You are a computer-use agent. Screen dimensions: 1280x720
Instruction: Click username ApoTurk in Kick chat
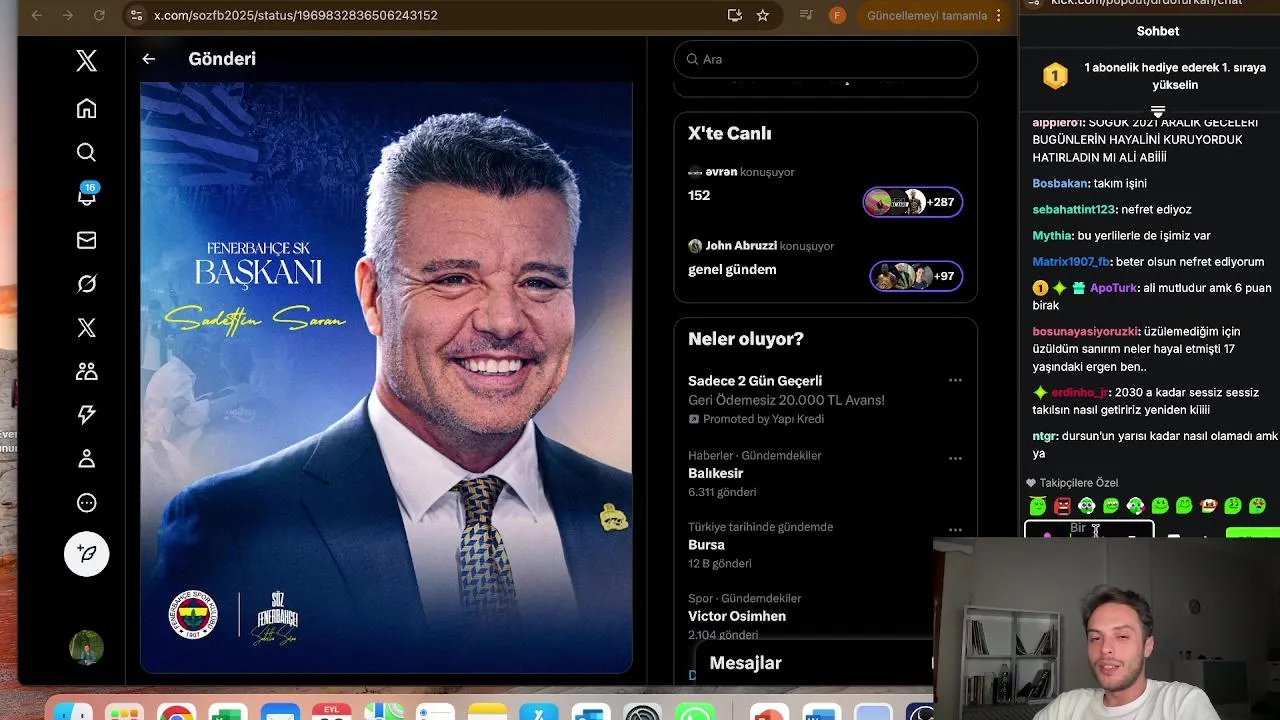1113,288
